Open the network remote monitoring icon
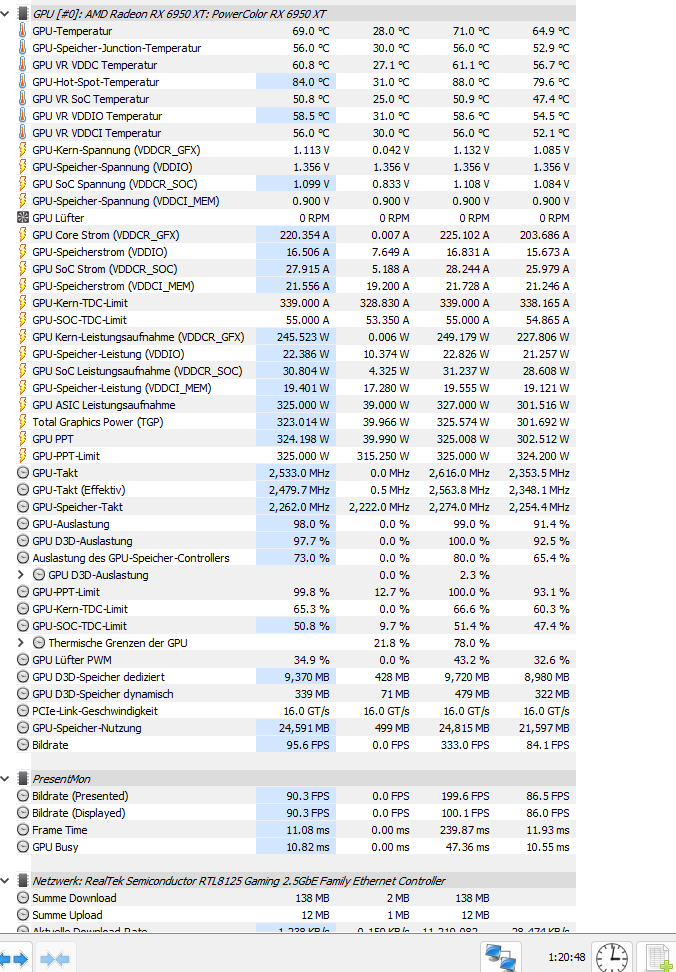 pos(501,958)
